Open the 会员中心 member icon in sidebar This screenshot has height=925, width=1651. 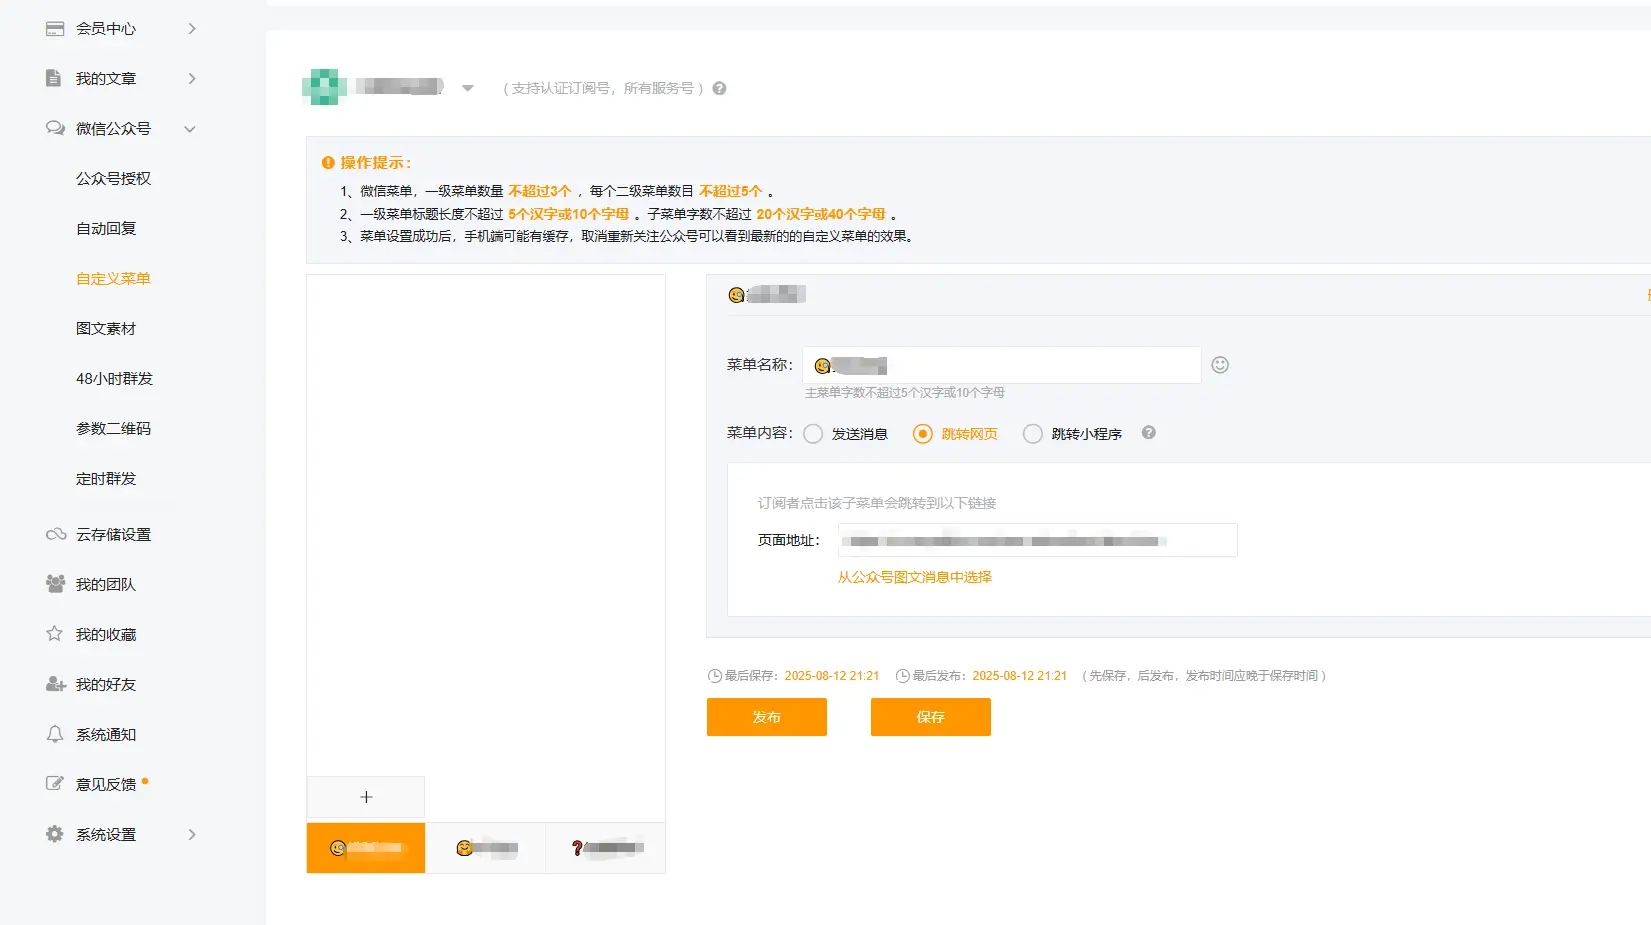54,28
